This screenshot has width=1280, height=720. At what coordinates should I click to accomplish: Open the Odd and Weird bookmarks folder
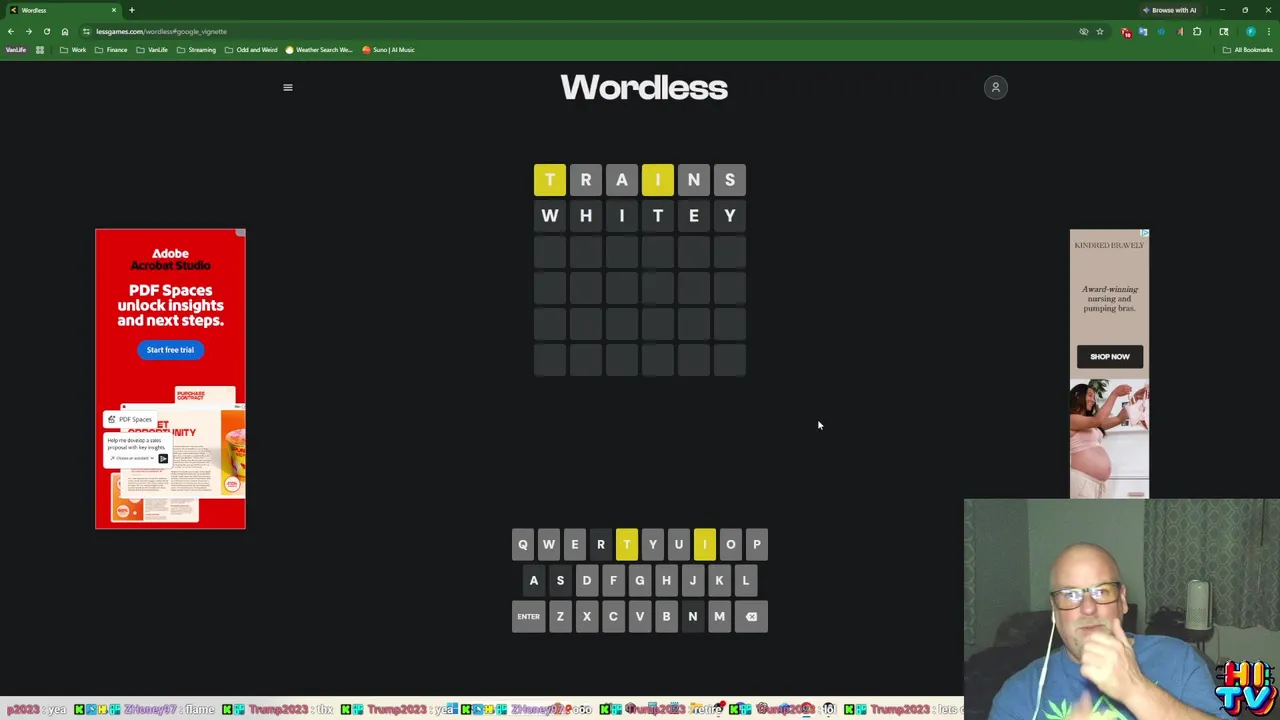click(x=251, y=50)
